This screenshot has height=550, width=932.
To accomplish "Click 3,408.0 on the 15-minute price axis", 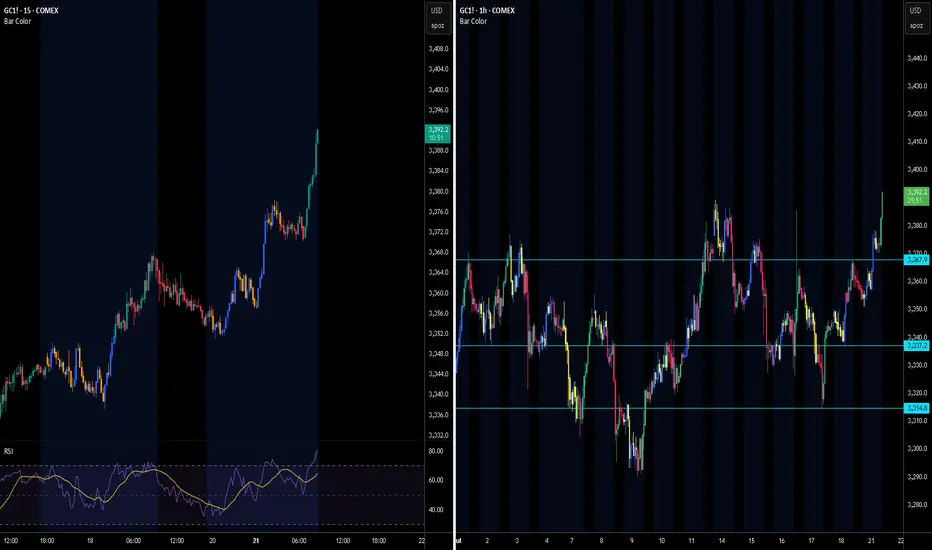I will click(x=439, y=49).
